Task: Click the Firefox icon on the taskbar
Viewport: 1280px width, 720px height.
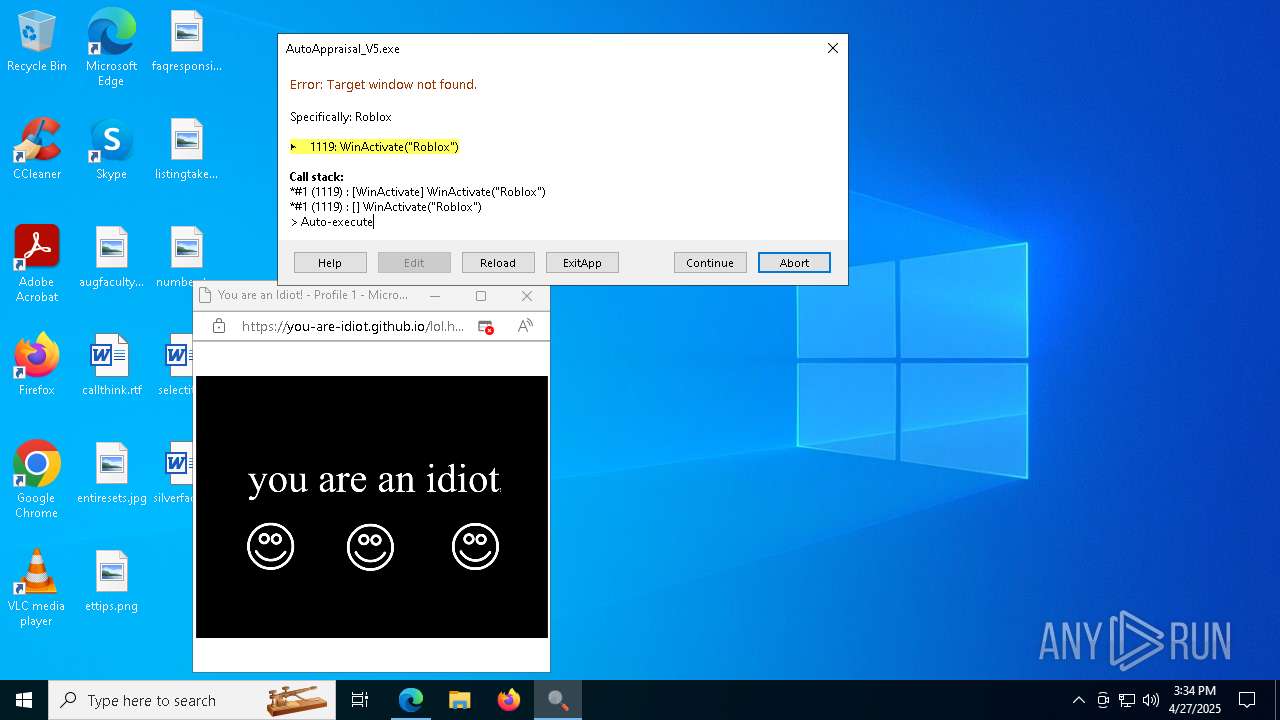Action: coord(509,700)
